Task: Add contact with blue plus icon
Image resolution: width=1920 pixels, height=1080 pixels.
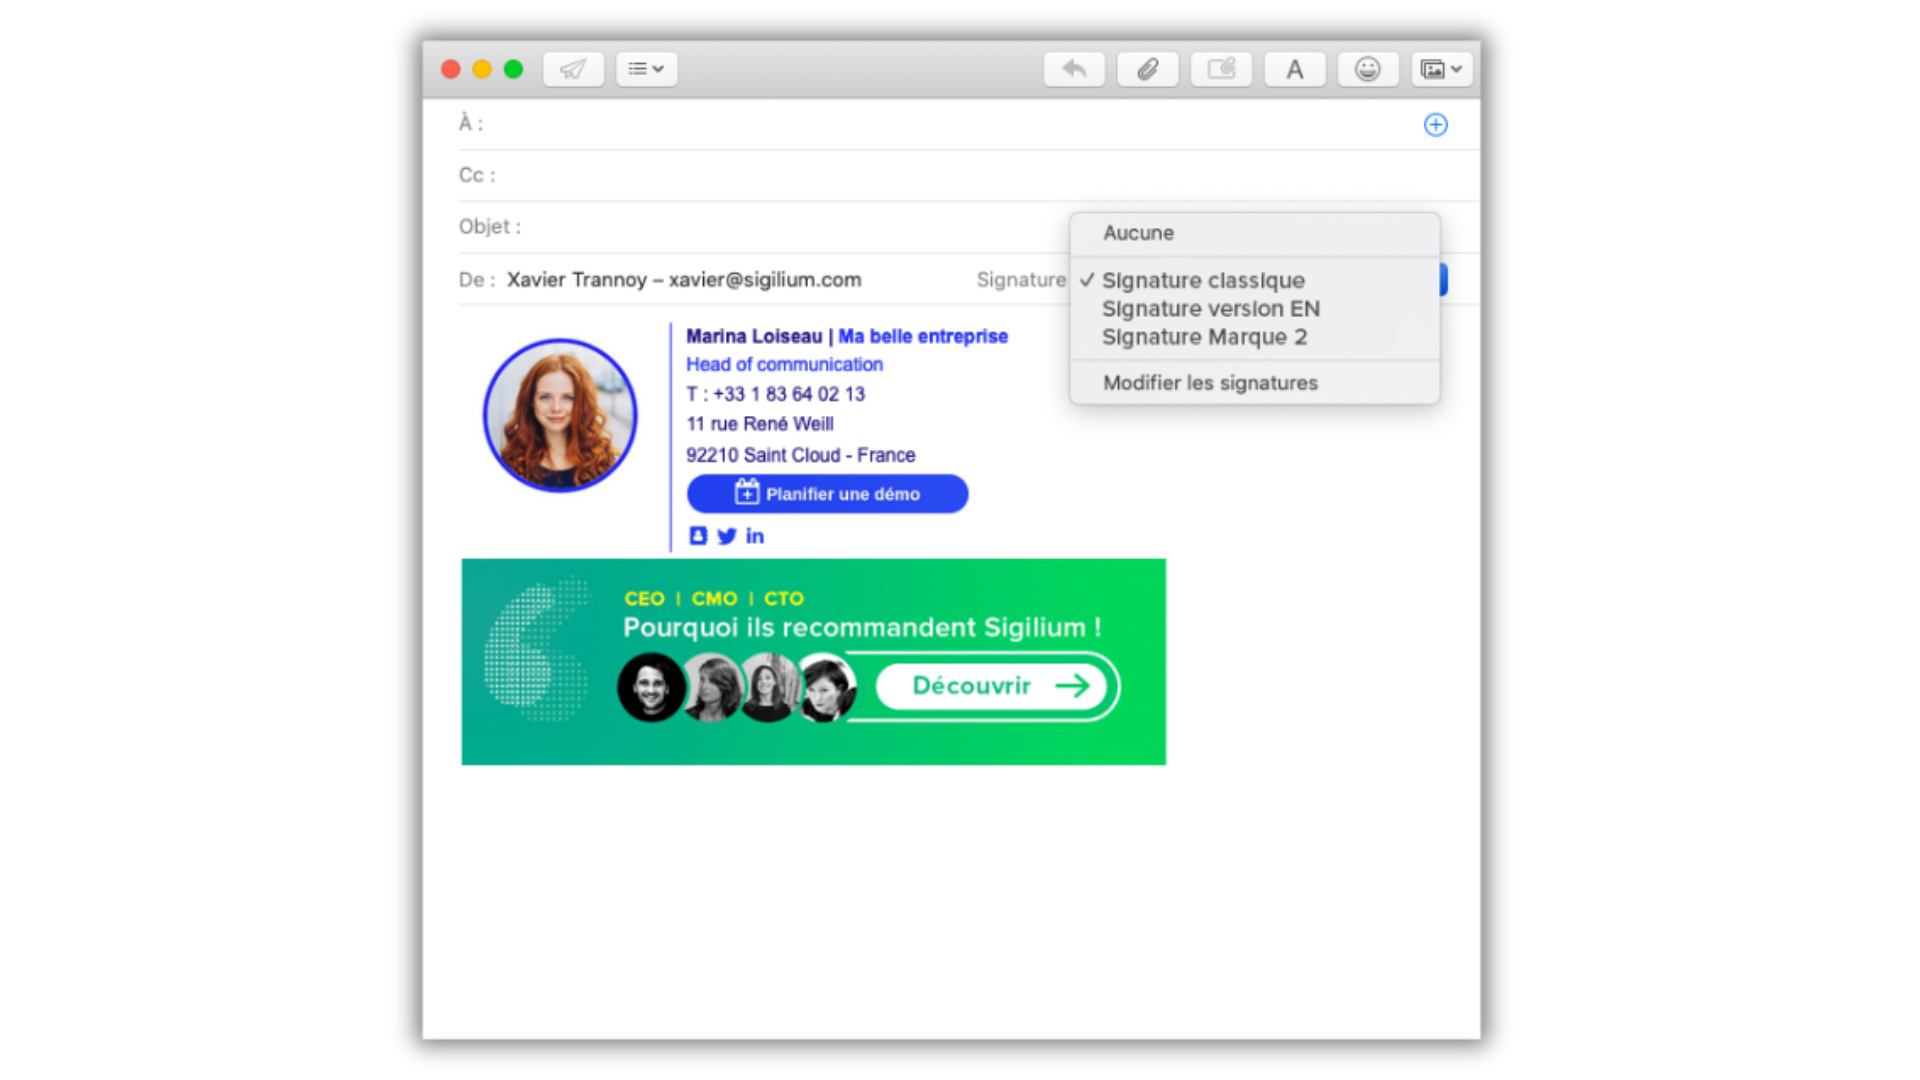Action: (x=1435, y=125)
